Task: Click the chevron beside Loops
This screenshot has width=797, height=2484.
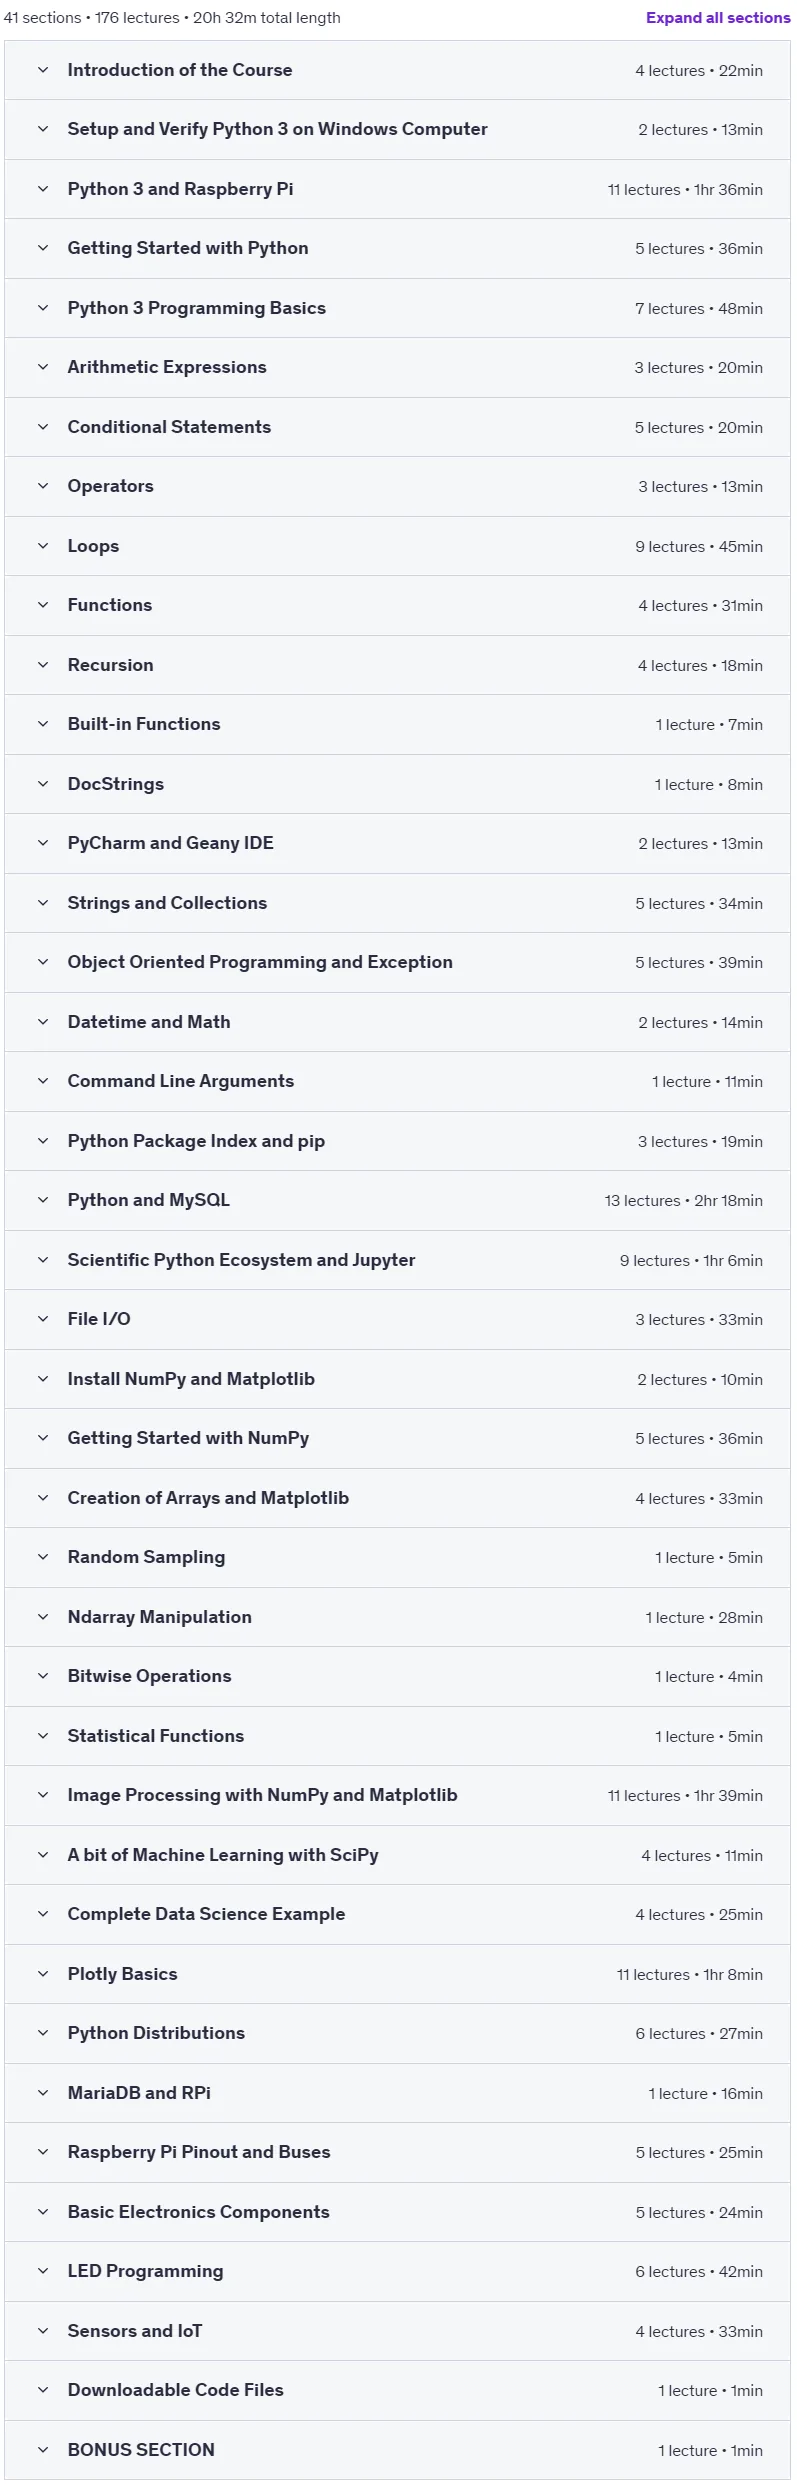Action: (43, 546)
